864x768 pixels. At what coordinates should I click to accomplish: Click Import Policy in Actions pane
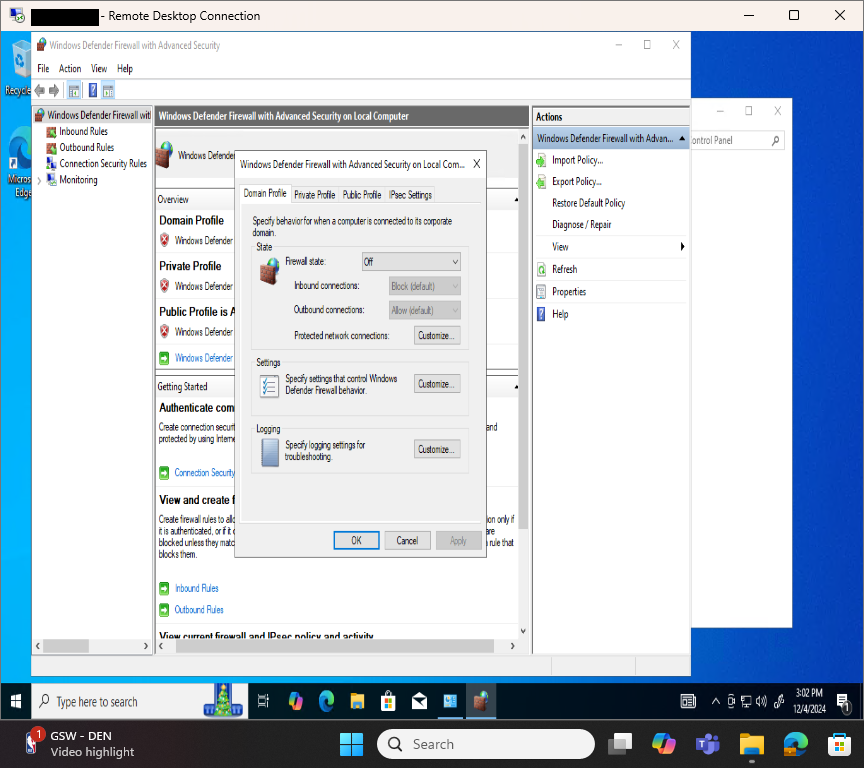pyautogui.click(x=577, y=160)
